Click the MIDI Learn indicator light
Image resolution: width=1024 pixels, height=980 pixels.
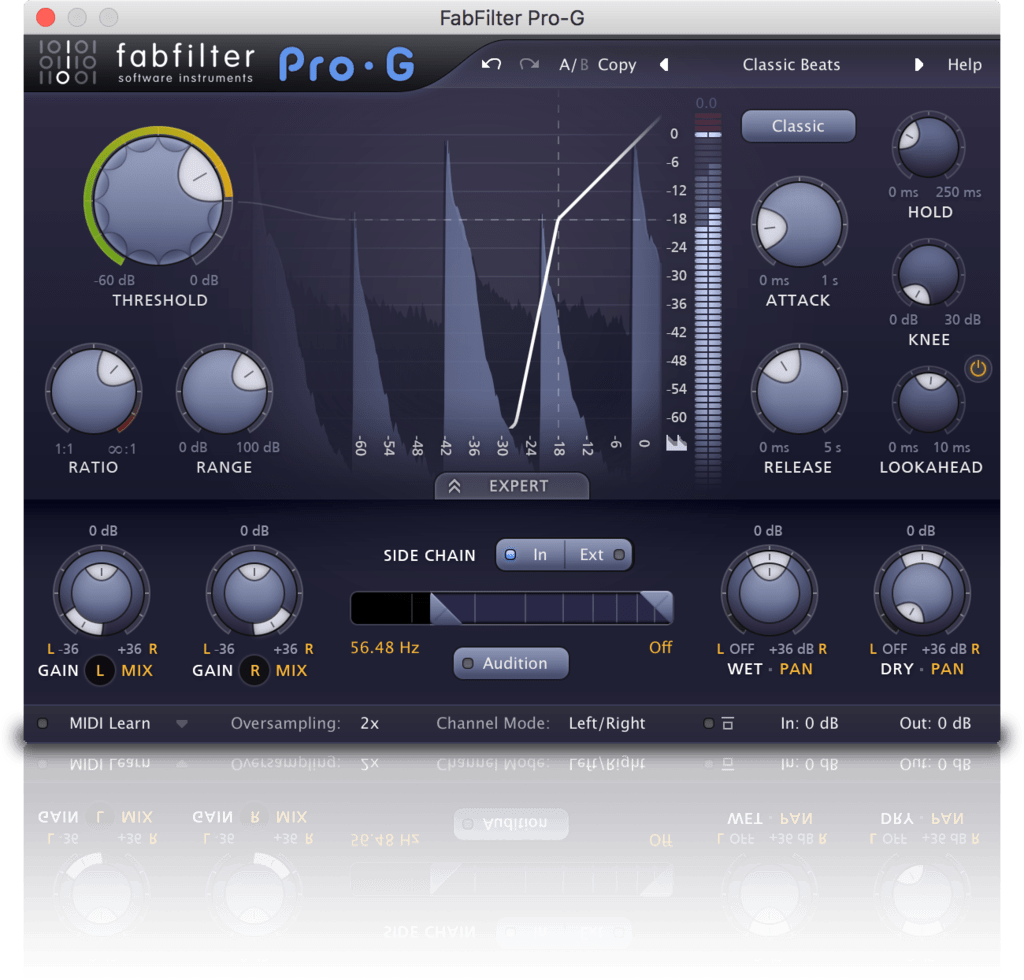tap(41, 723)
